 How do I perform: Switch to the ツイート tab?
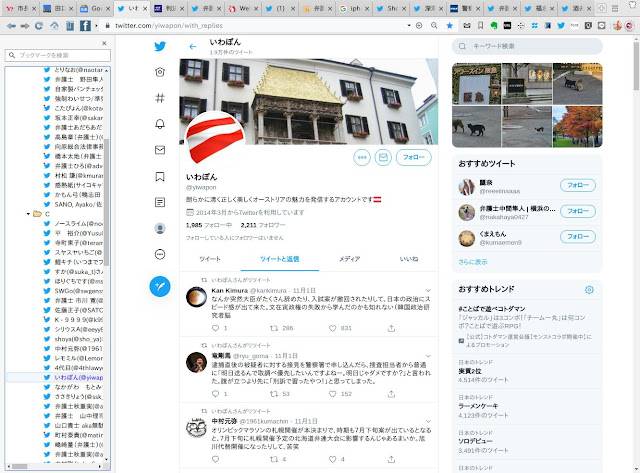pyautogui.click(x=210, y=259)
